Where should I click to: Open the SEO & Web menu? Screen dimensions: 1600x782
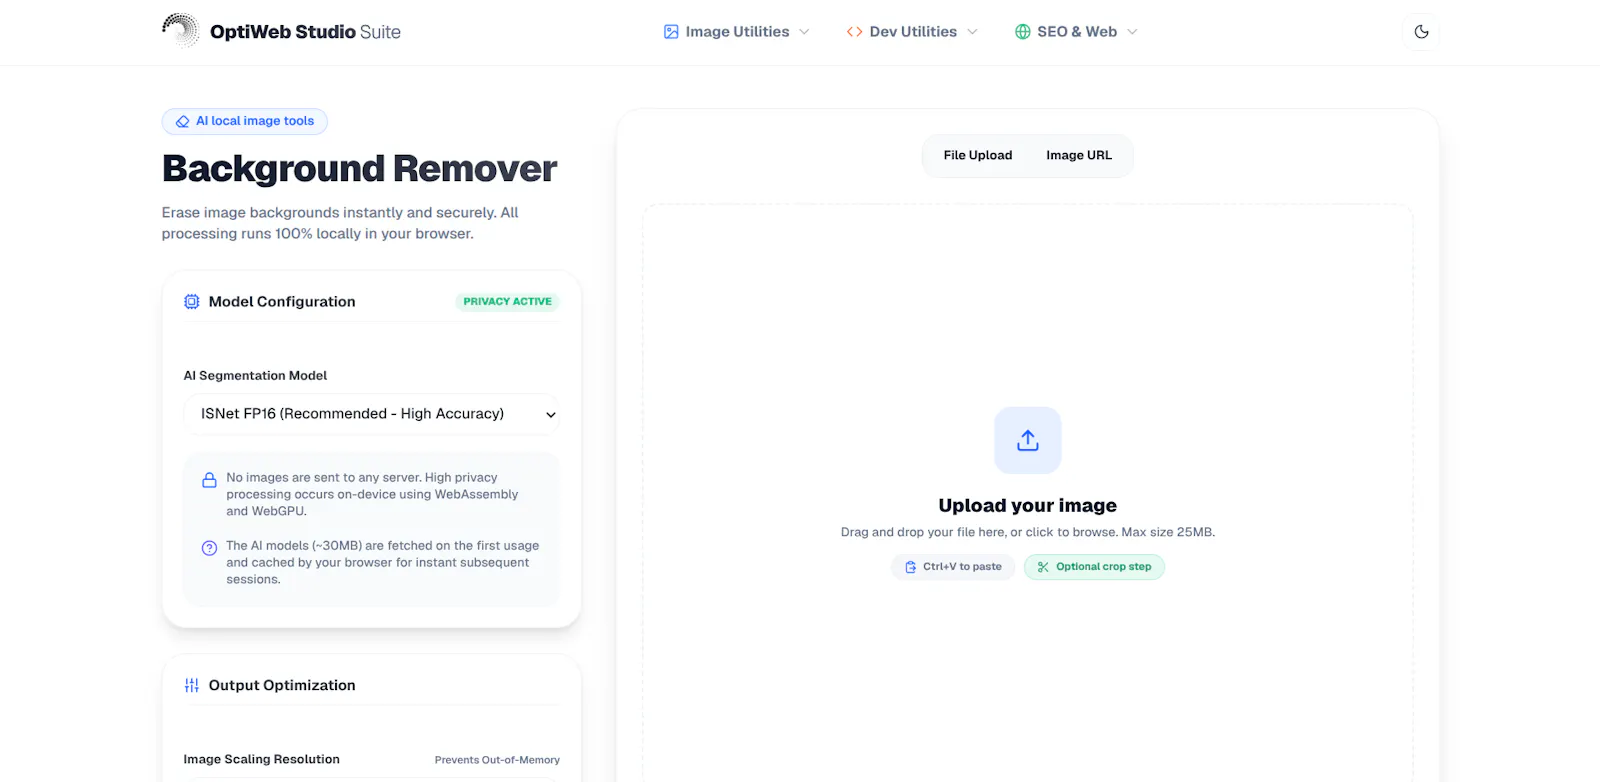pyautogui.click(x=1076, y=32)
